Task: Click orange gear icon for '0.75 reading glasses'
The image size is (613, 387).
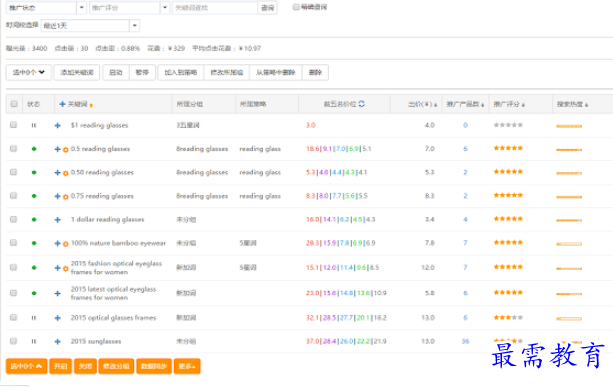Action: tap(66, 196)
